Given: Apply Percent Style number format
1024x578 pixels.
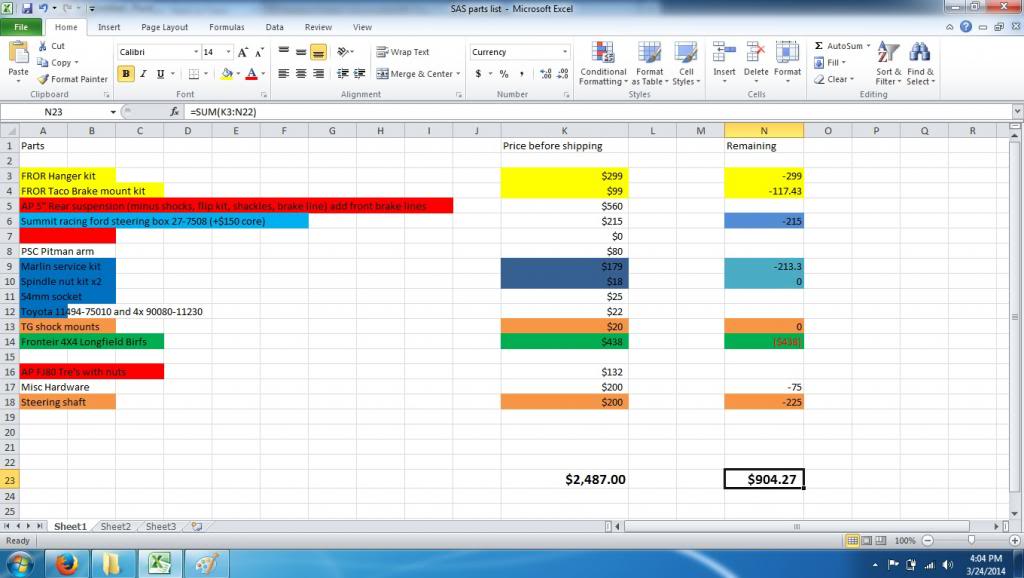Looking at the screenshot, I should tap(504, 74).
